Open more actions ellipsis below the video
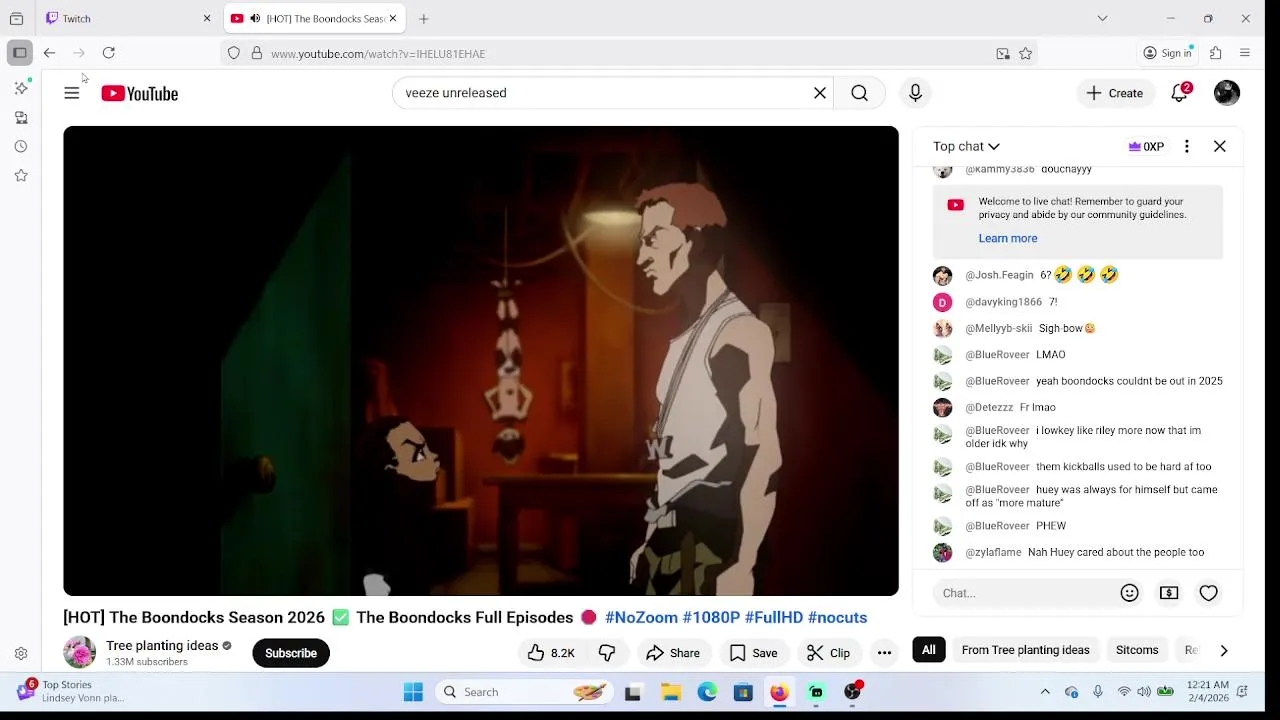Screen dimensions: 1280x720 (884, 653)
